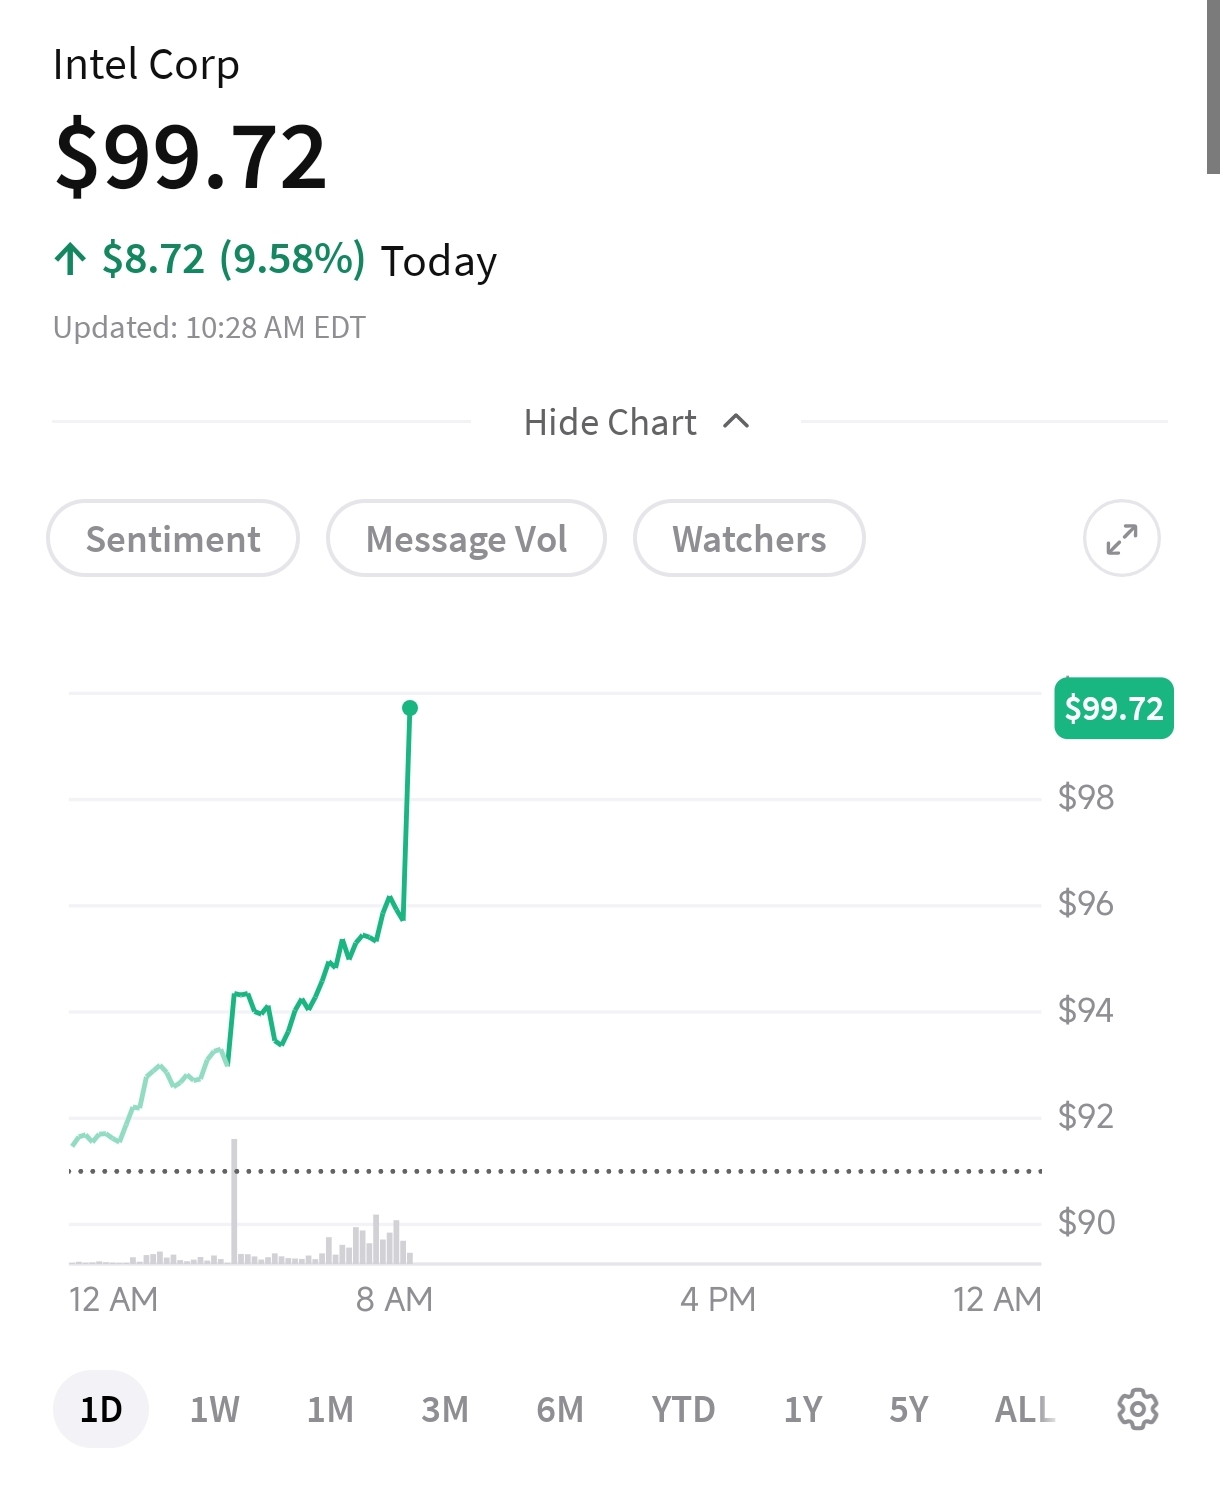Choose the 6M range
The width and height of the screenshot is (1220, 1501).
tap(560, 1409)
